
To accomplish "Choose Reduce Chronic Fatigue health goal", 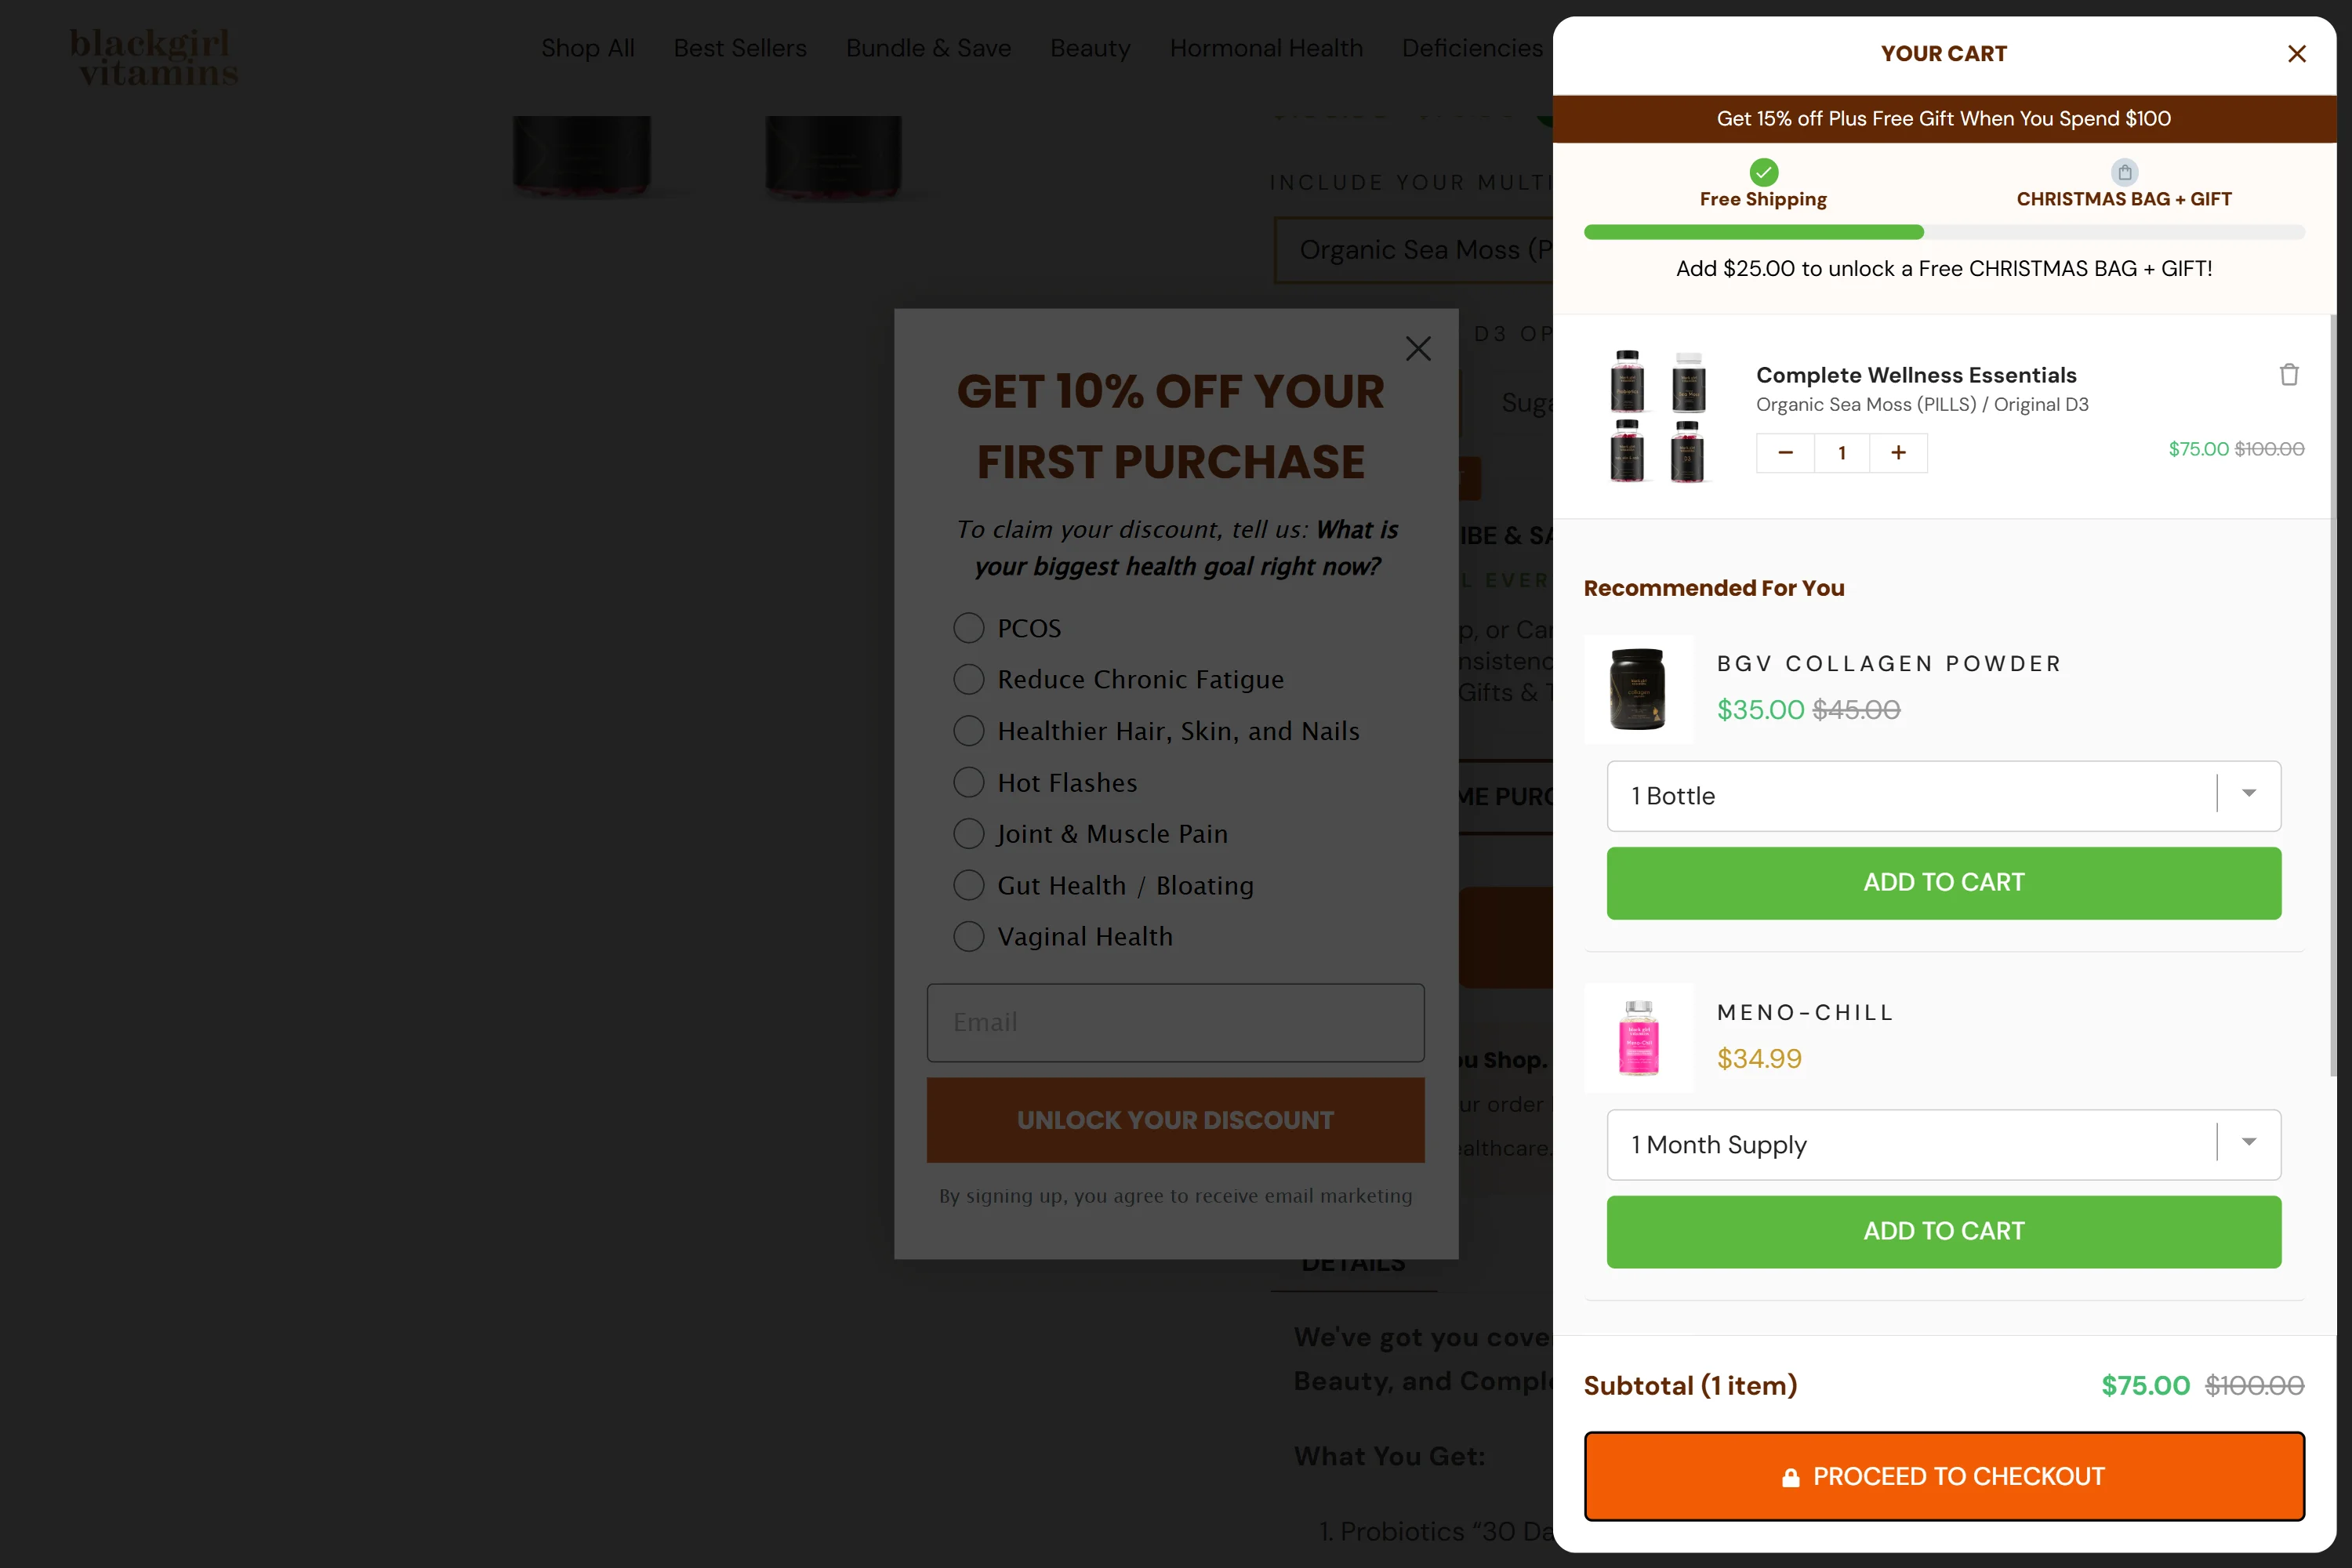I will tap(968, 680).
